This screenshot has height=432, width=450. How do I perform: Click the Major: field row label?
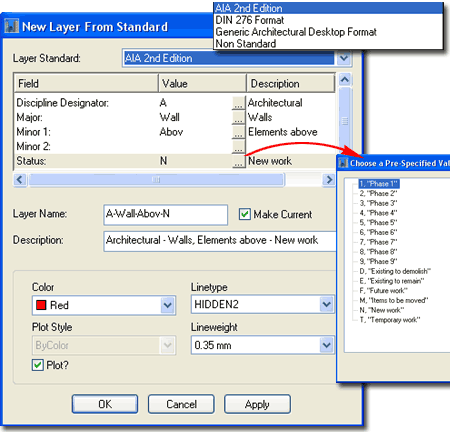pyautogui.click(x=30, y=117)
